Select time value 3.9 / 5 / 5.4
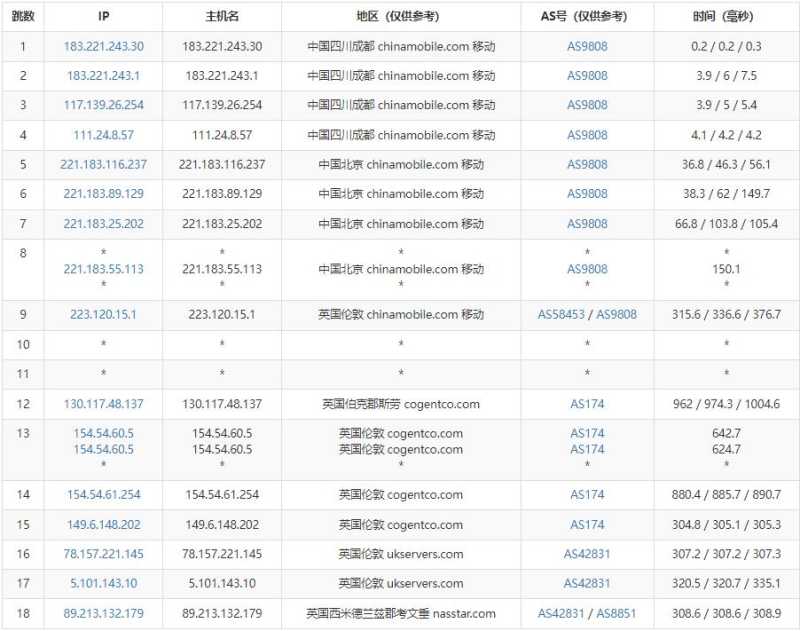This screenshot has width=800, height=631. (x=726, y=105)
